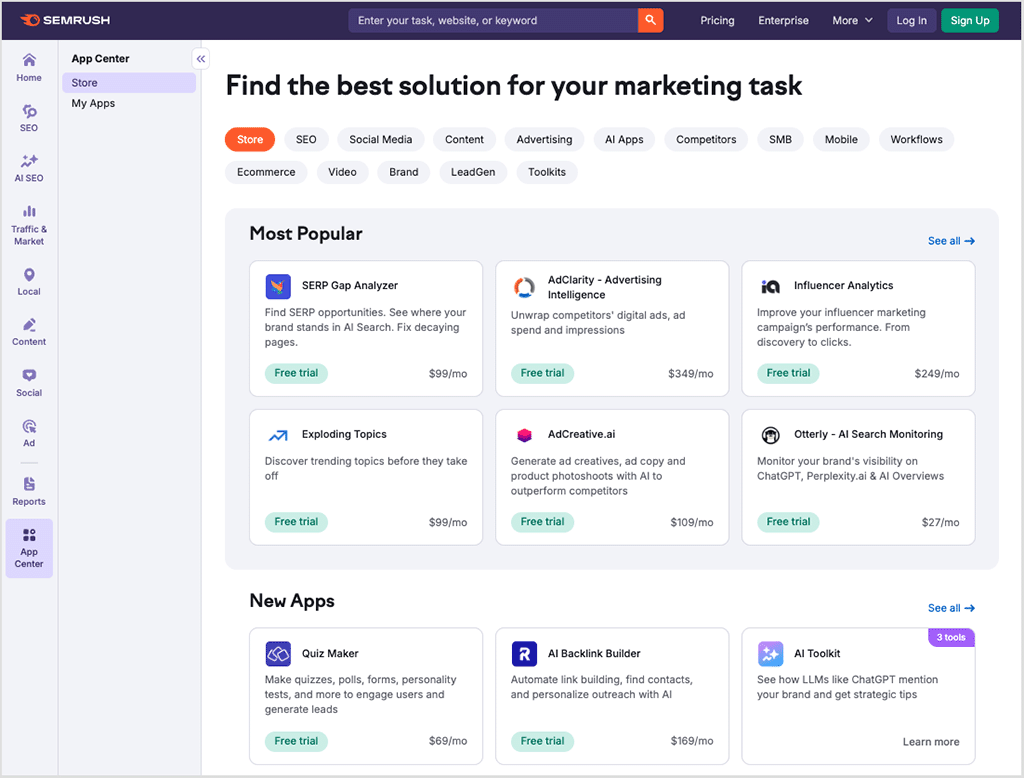Viewport: 1024px width, 778px height.
Task: Open Enterprise in the top navigation
Action: tap(783, 20)
